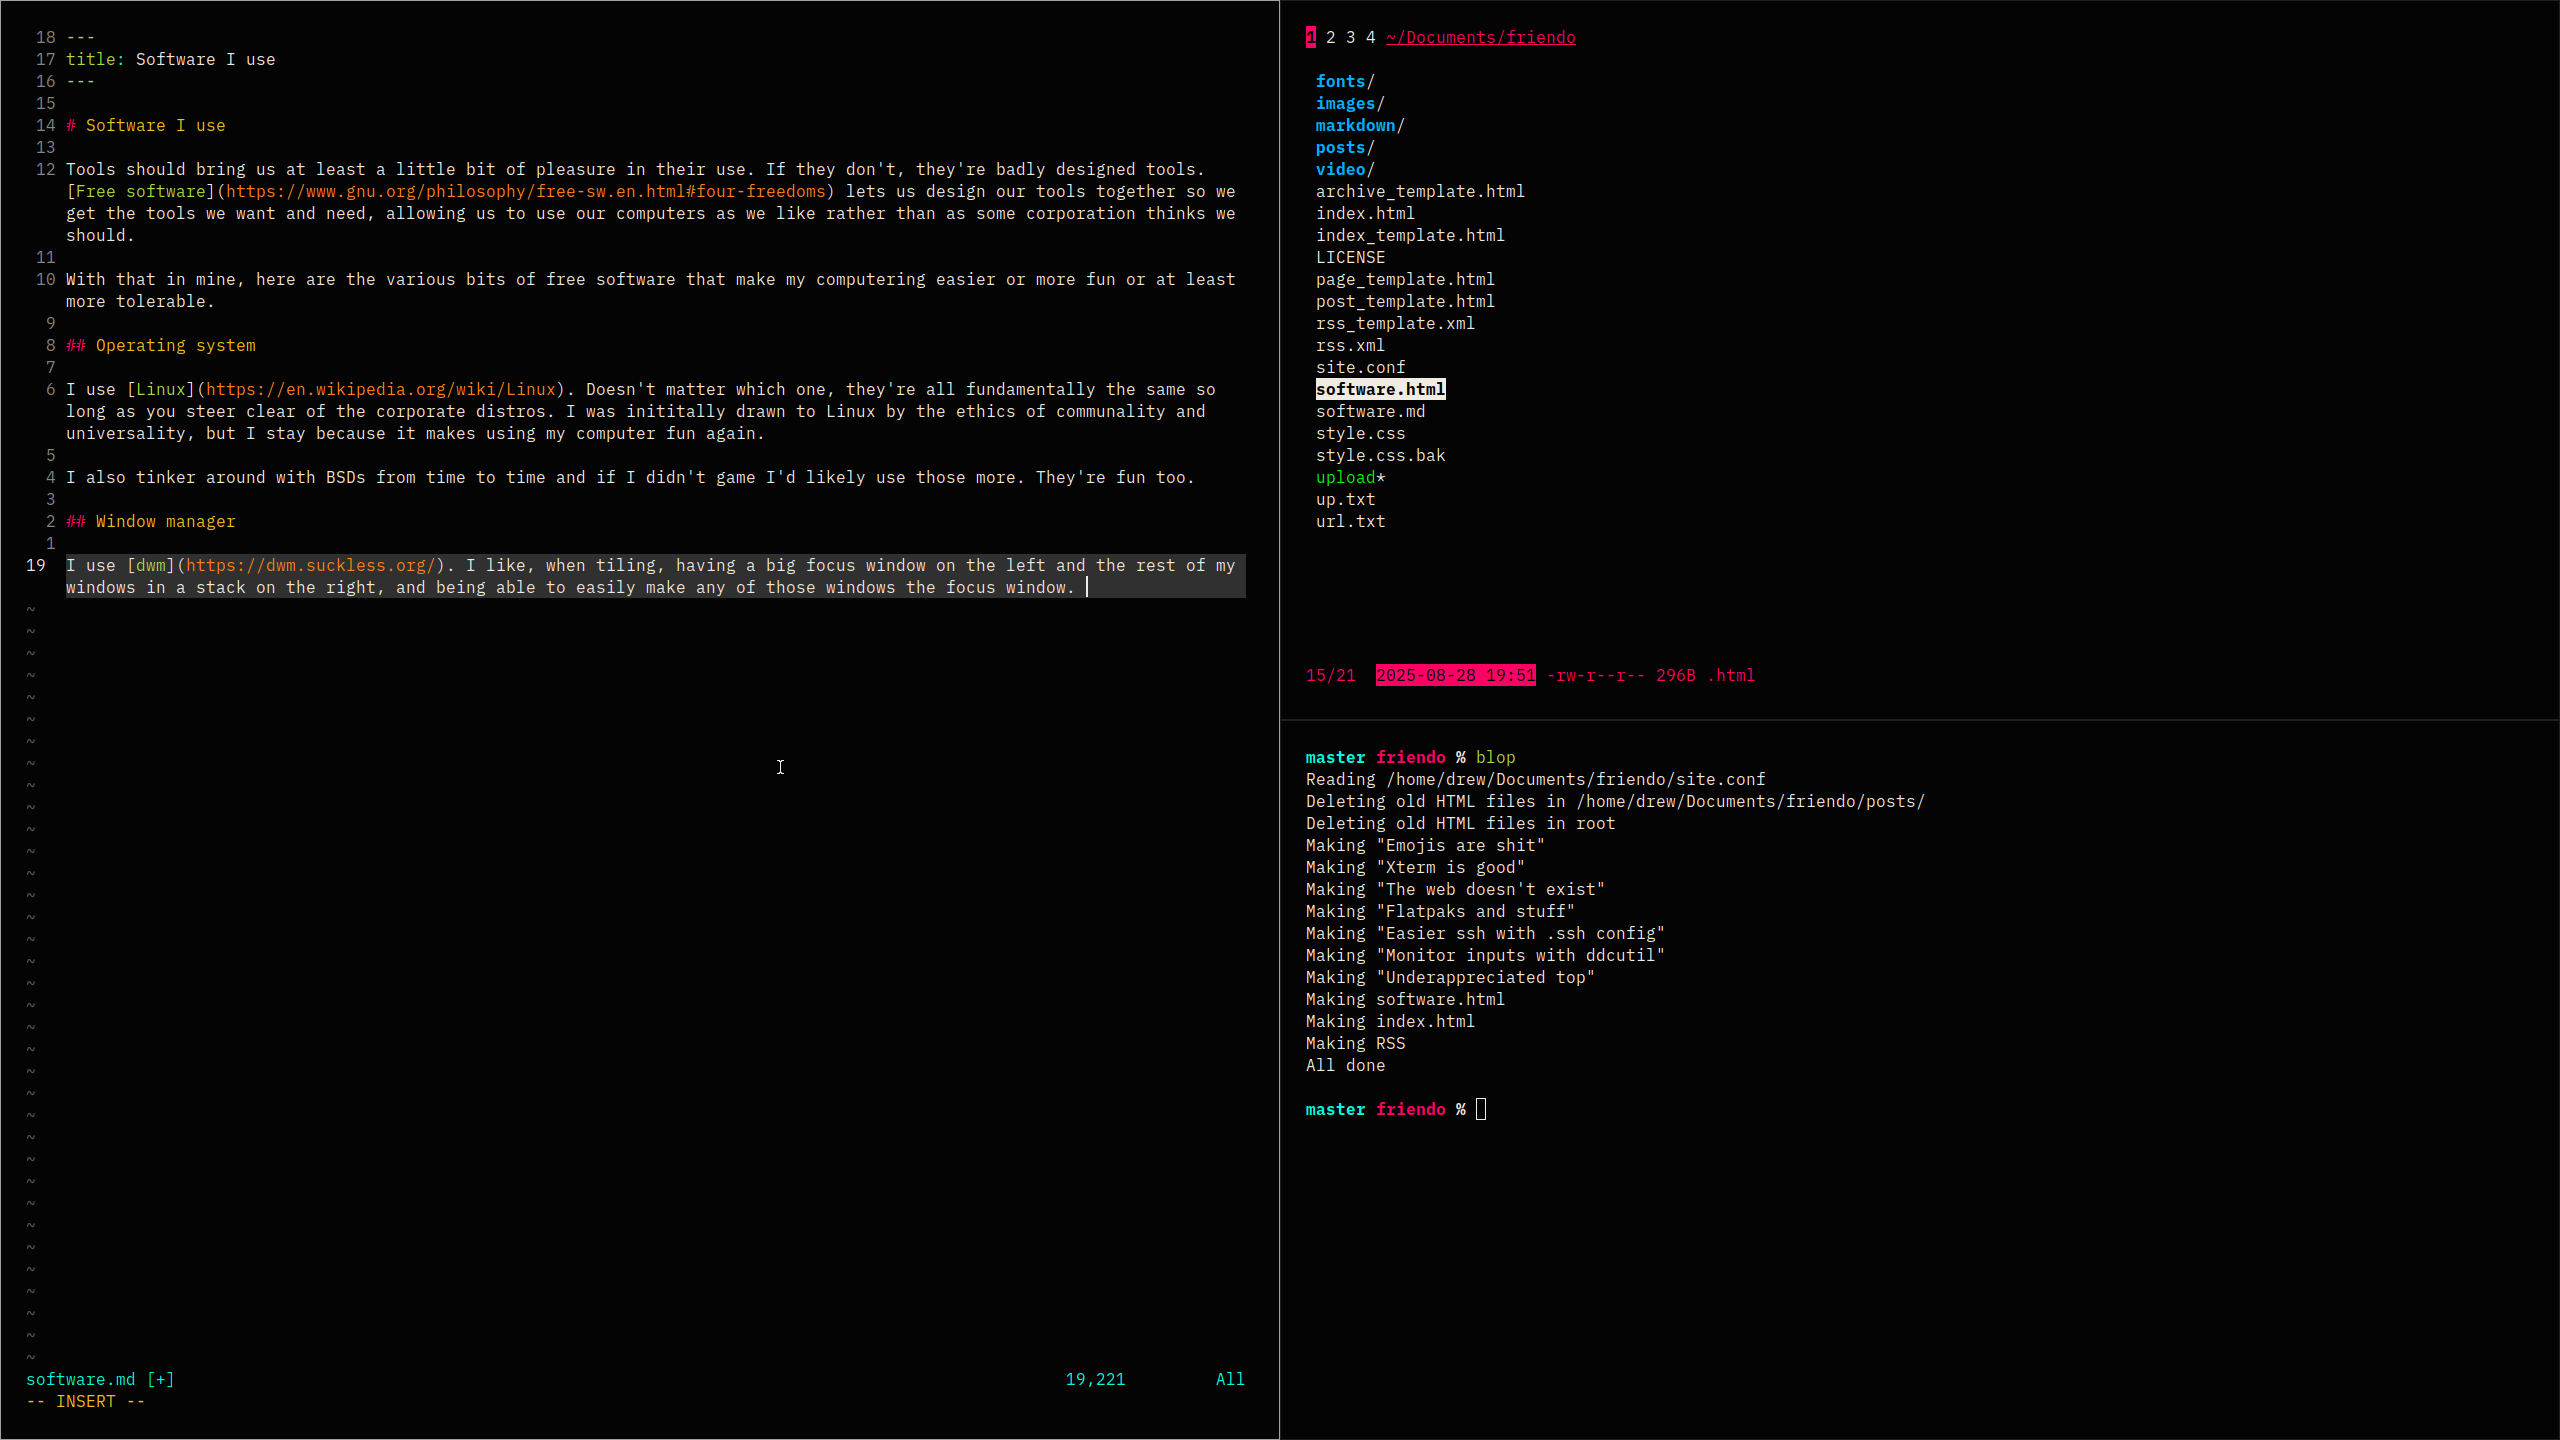Open the markdown/ directory
2560x1440 pixels.
[1360, 125]
